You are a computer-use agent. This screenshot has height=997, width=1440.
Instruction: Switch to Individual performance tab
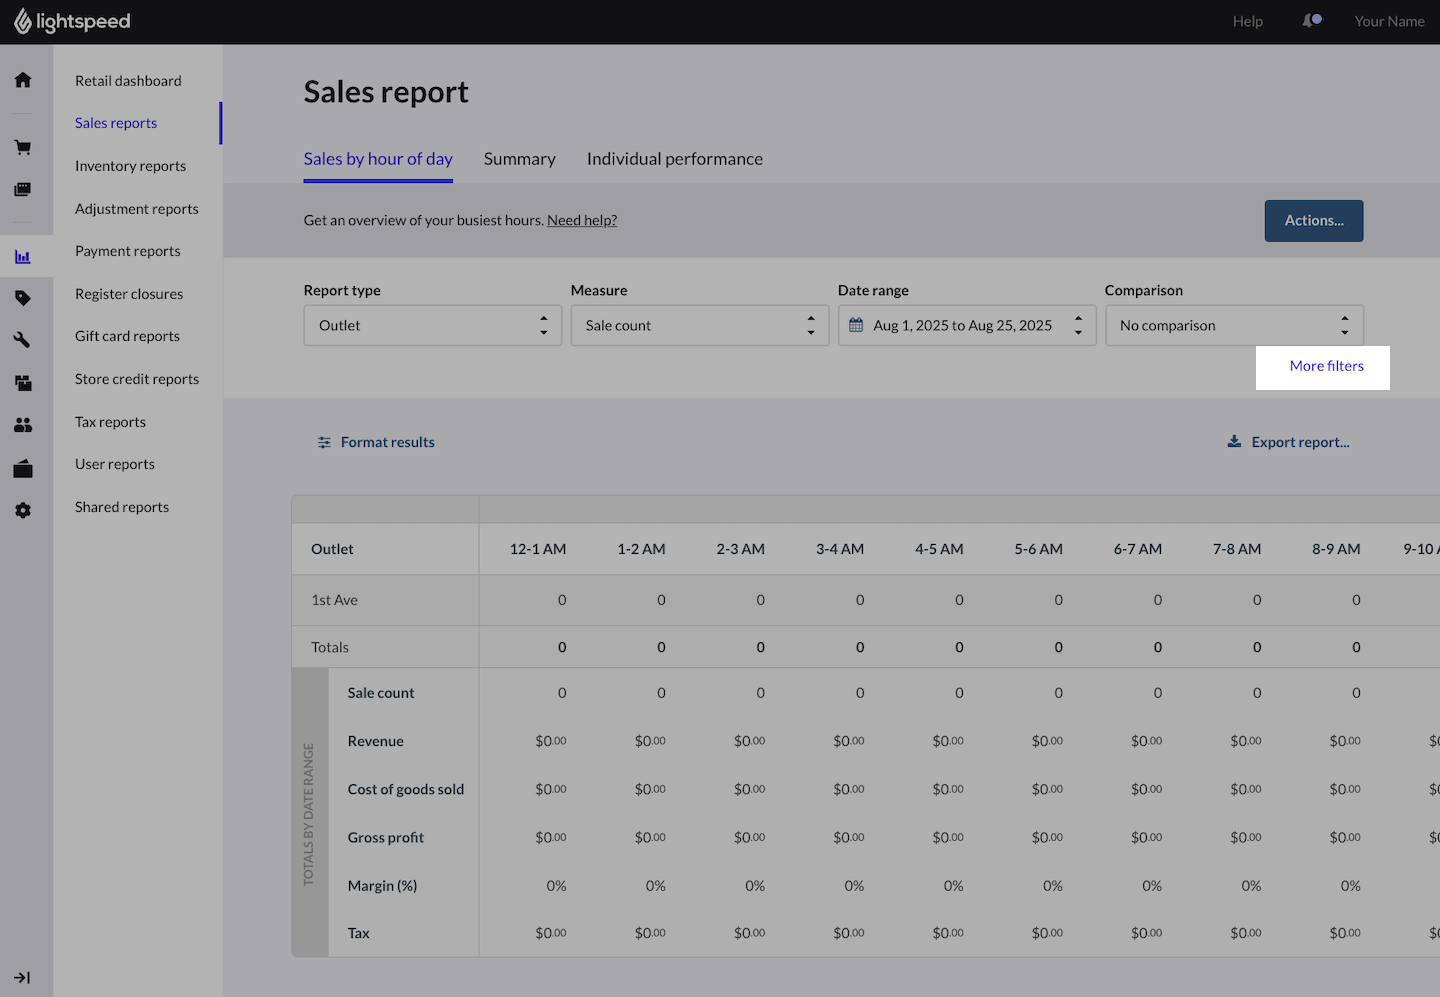point(675,159)
